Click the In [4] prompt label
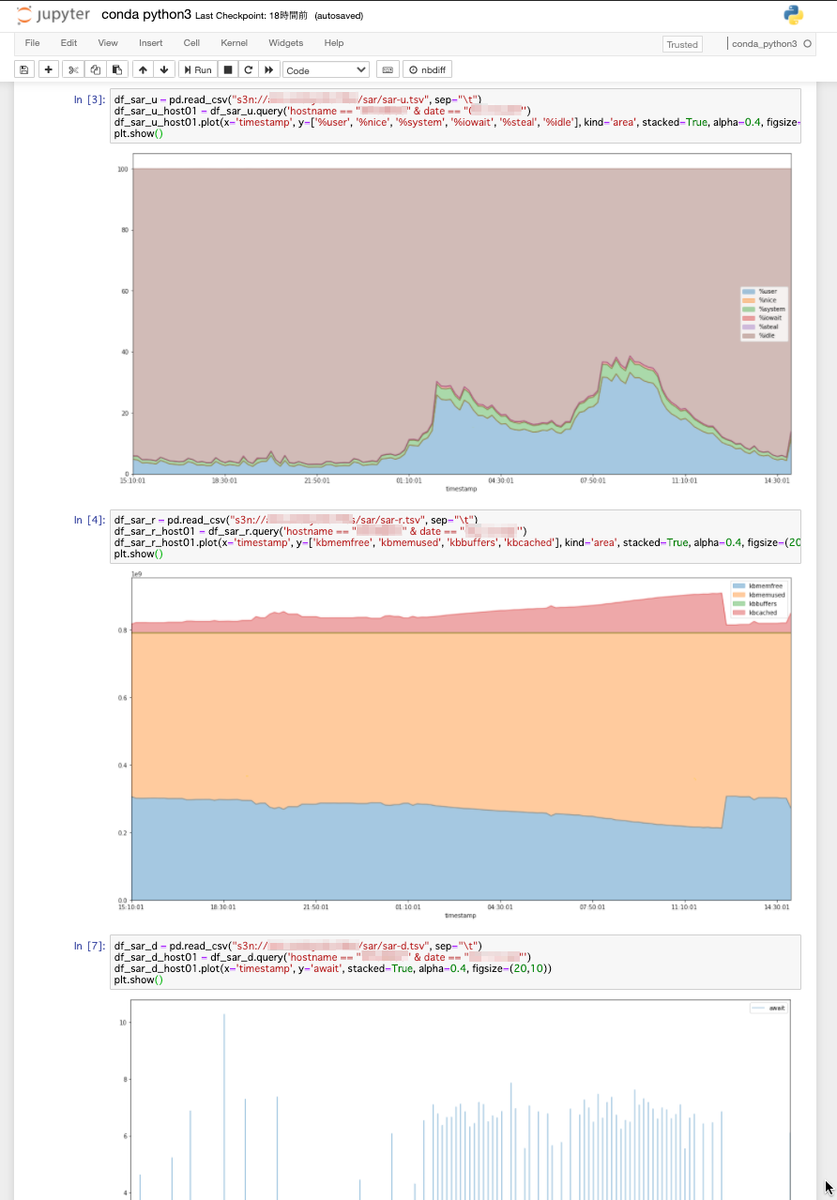Image resolution: width=837 pixels, height=1200 pixels. coord(89,519)
